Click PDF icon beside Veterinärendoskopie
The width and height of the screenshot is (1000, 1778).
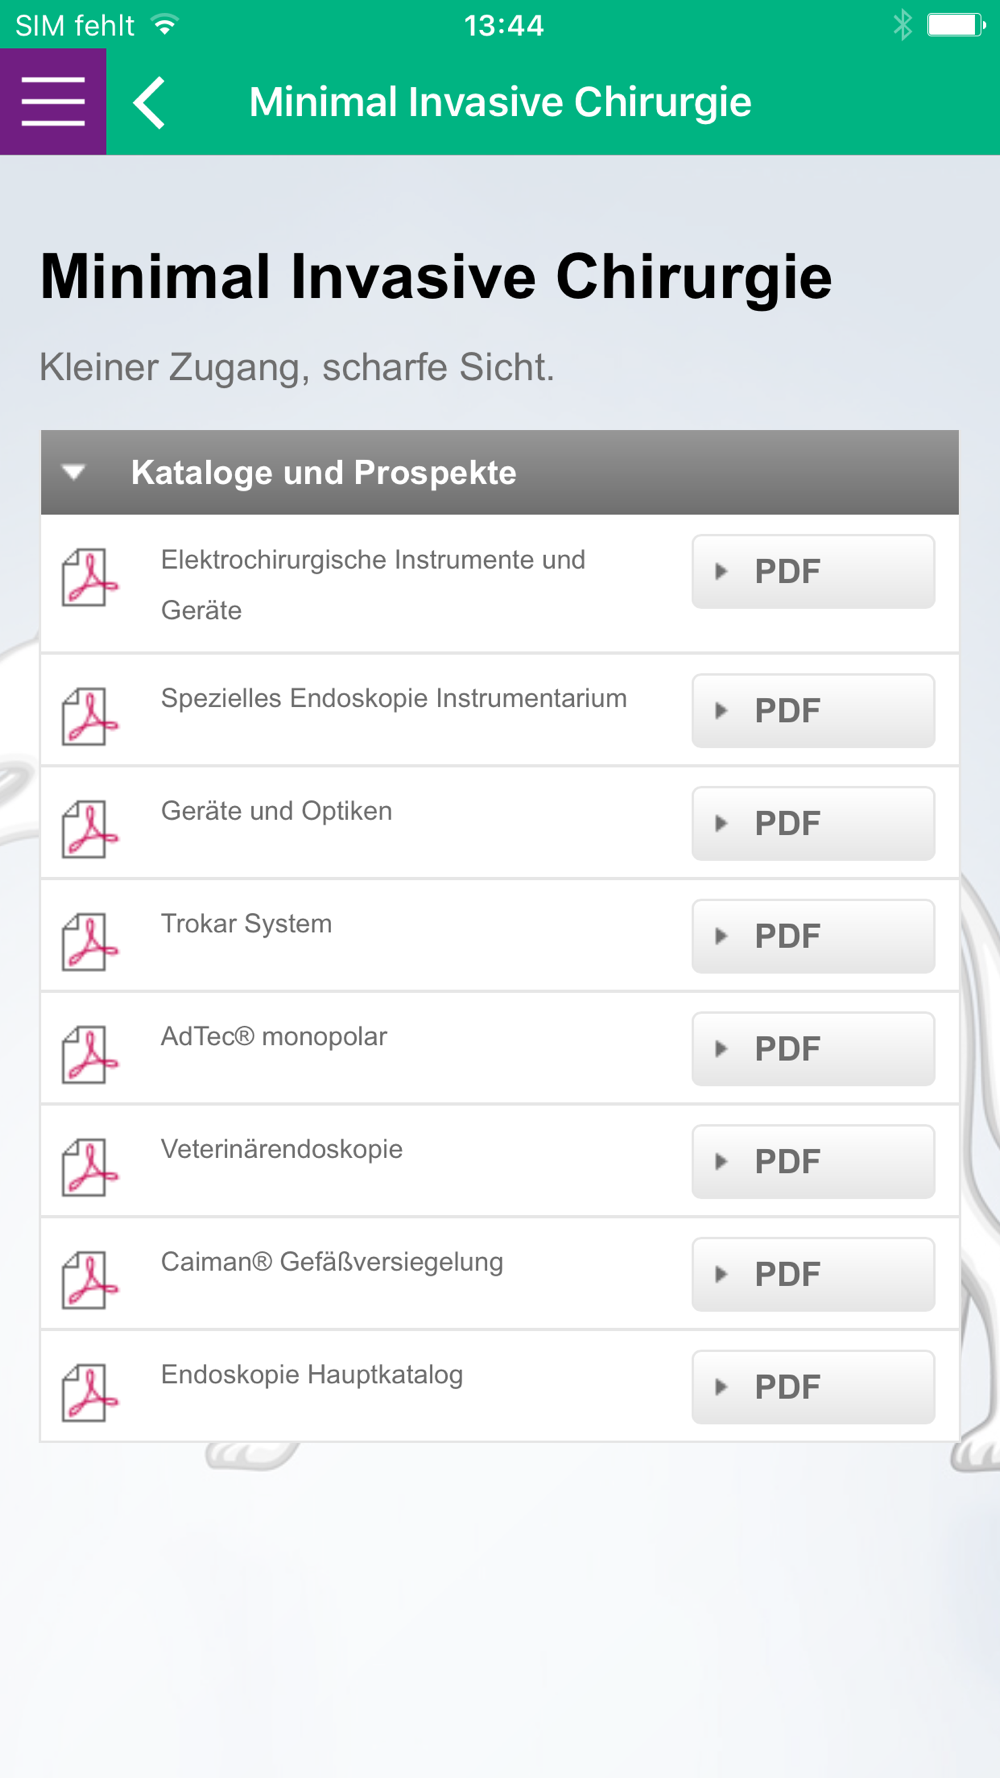coord(89,1167)
